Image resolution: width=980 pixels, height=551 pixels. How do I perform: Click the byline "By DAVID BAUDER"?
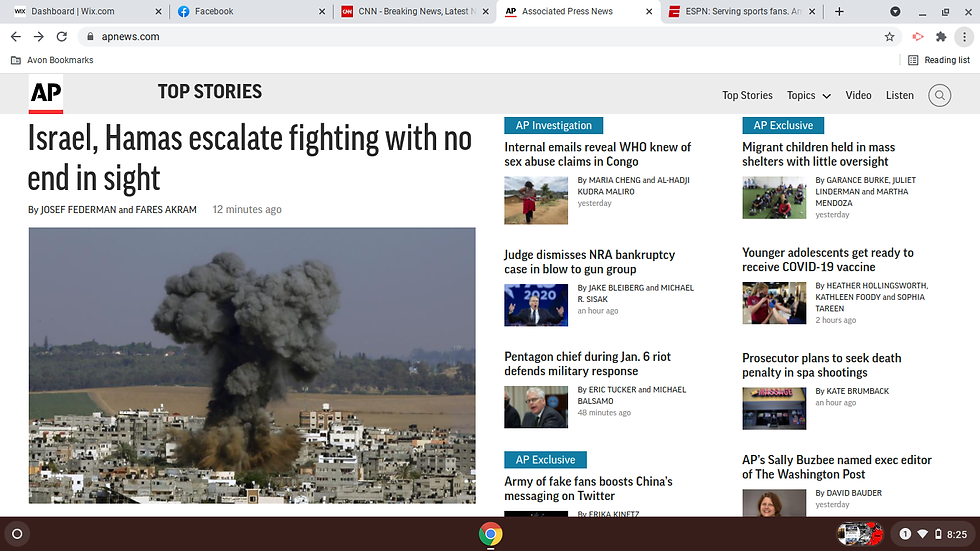(848, 493)
